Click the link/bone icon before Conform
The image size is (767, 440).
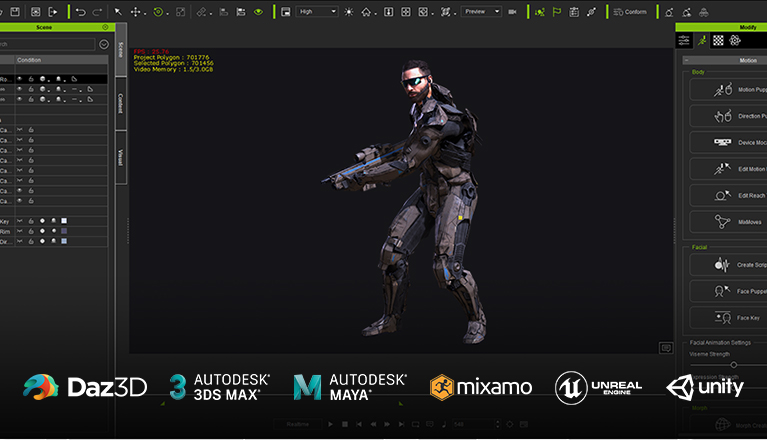click(591, 12)
